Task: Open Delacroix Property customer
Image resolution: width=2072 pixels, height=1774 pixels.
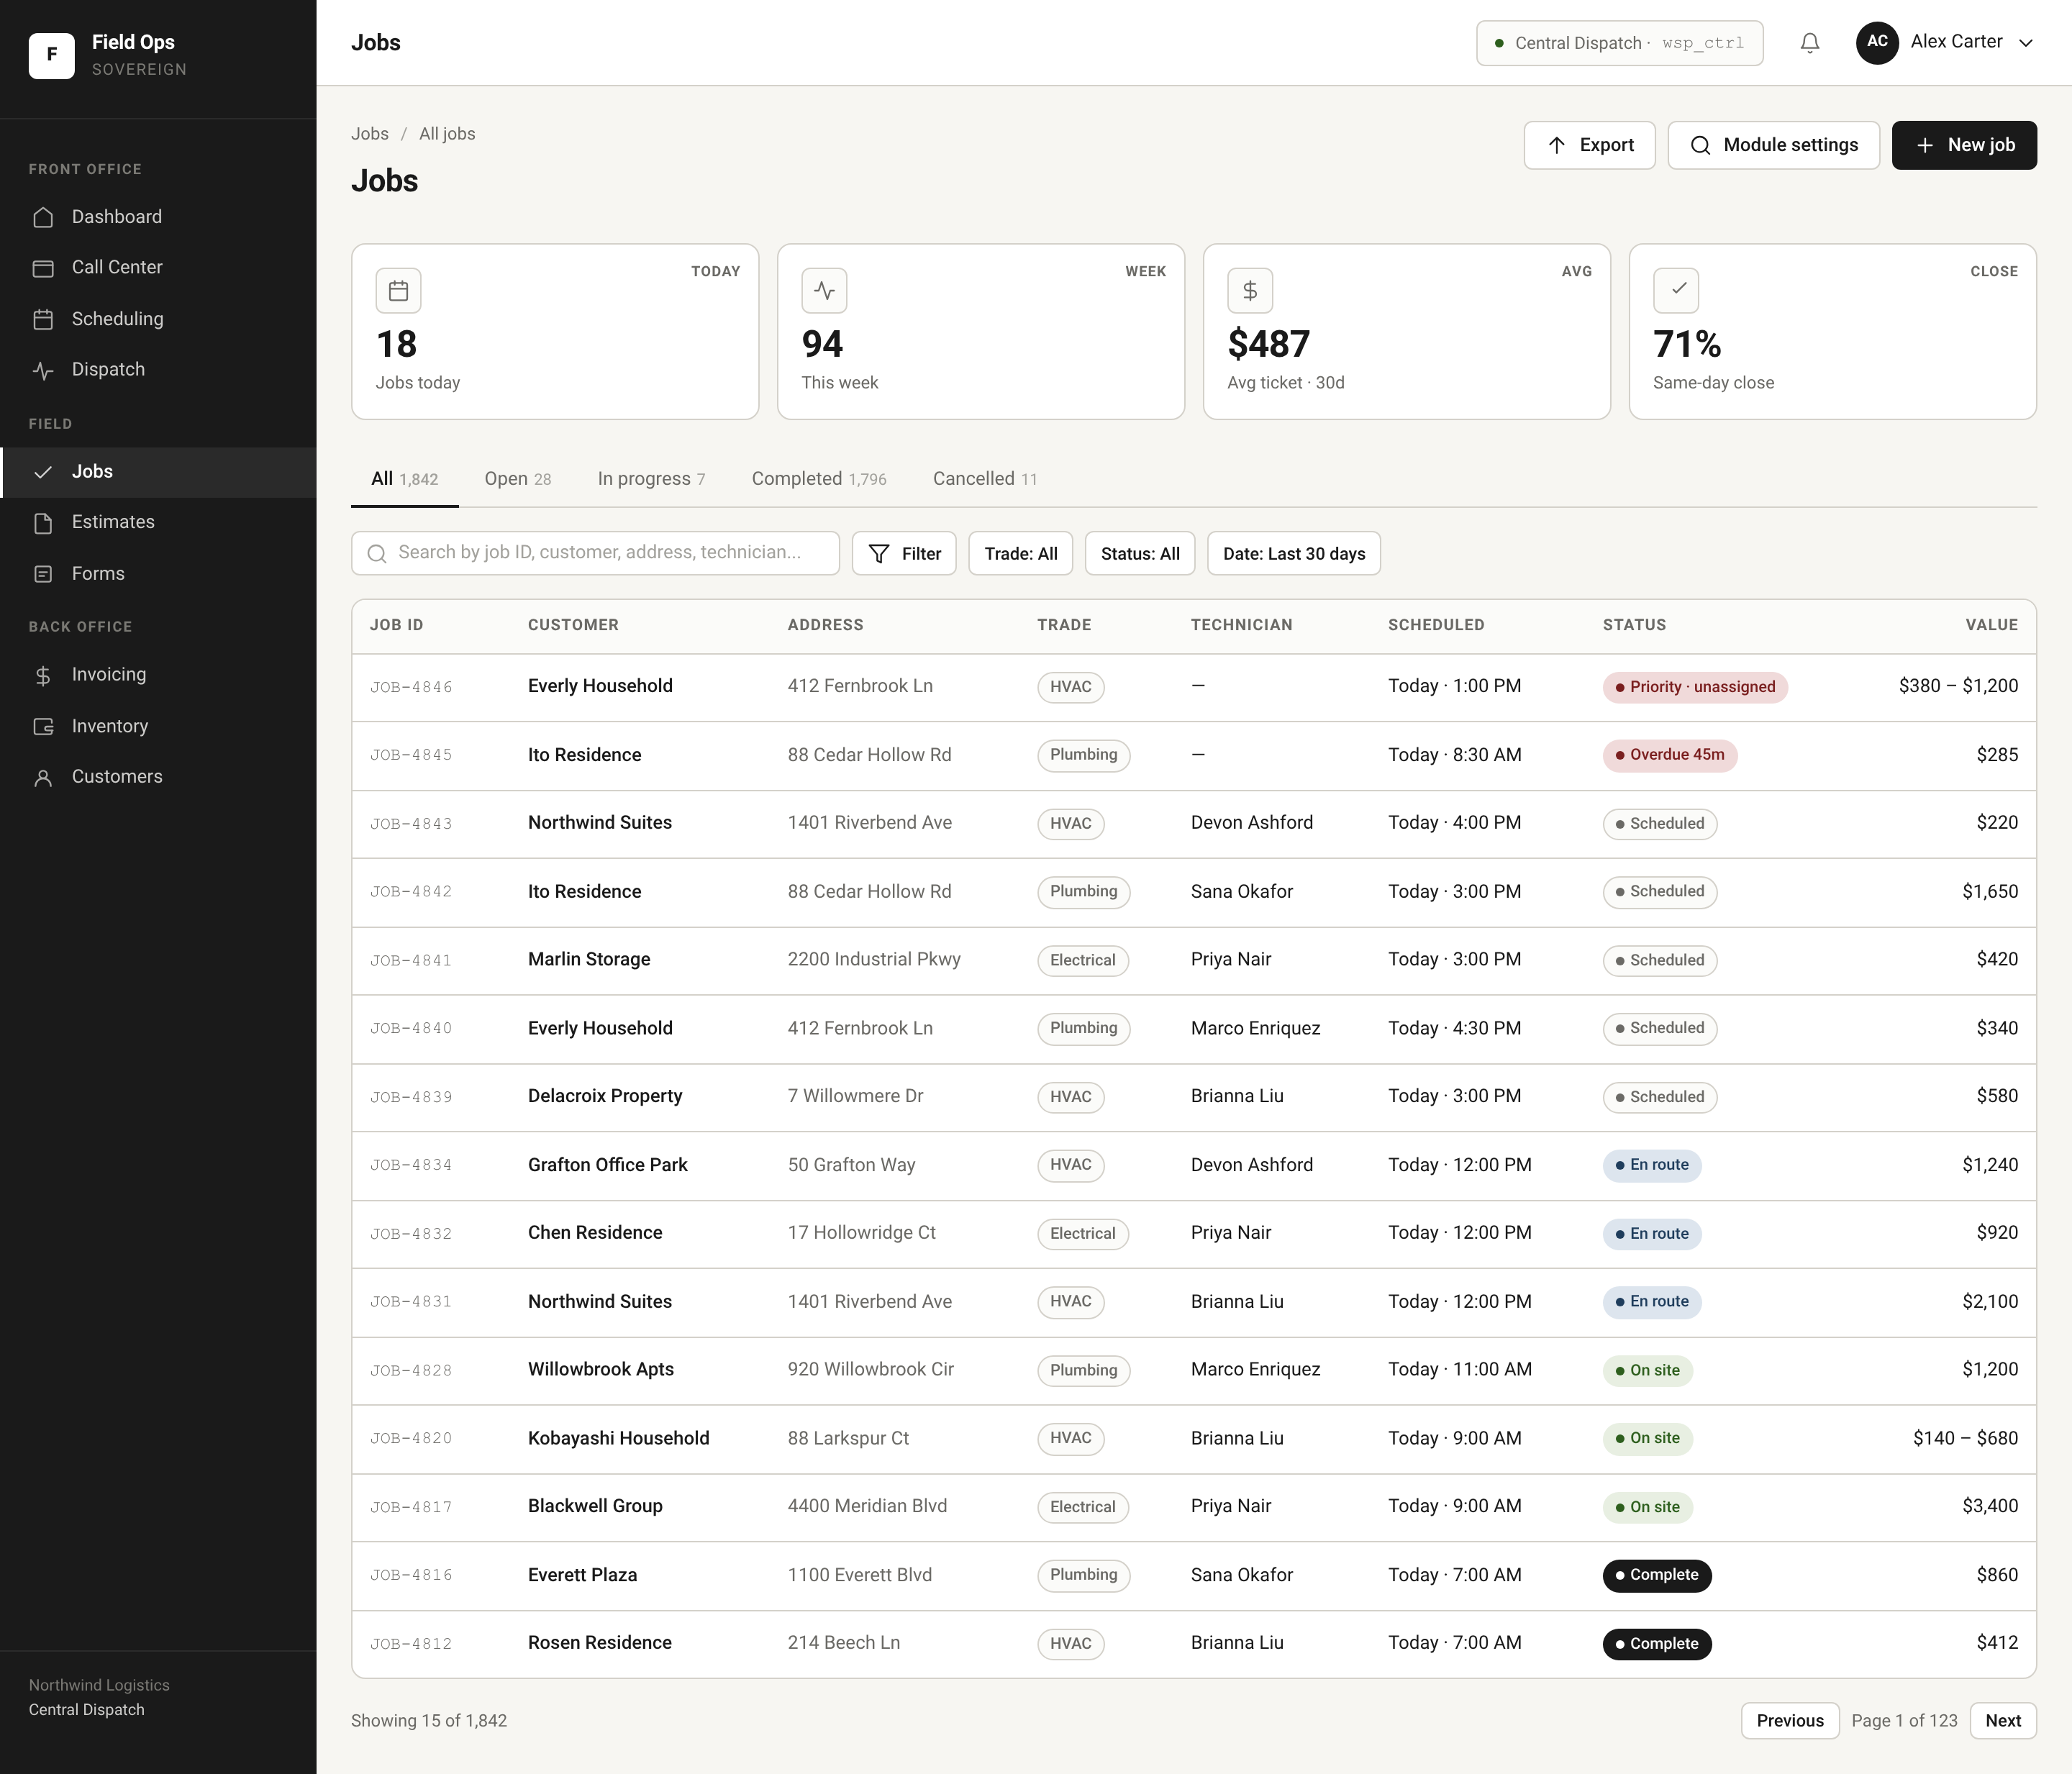Action: pyautogui.click(x=604, y=1096)
